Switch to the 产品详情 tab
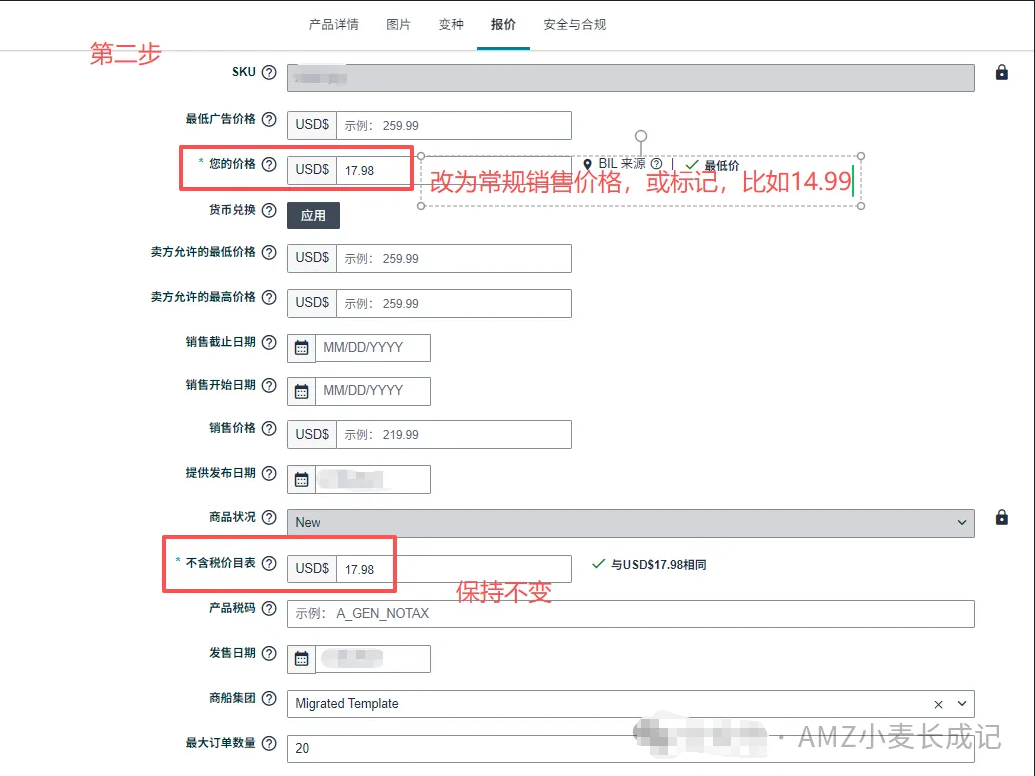The height and width of the screenshot is (776, 1035). click(333, 24)
